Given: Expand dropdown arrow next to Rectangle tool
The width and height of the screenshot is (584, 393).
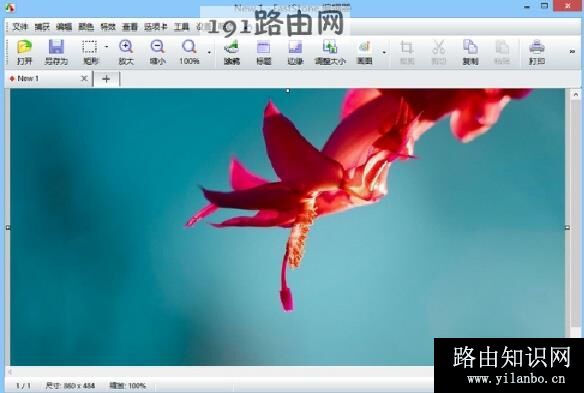Looking at the screenshot, I should pos(106,47).
